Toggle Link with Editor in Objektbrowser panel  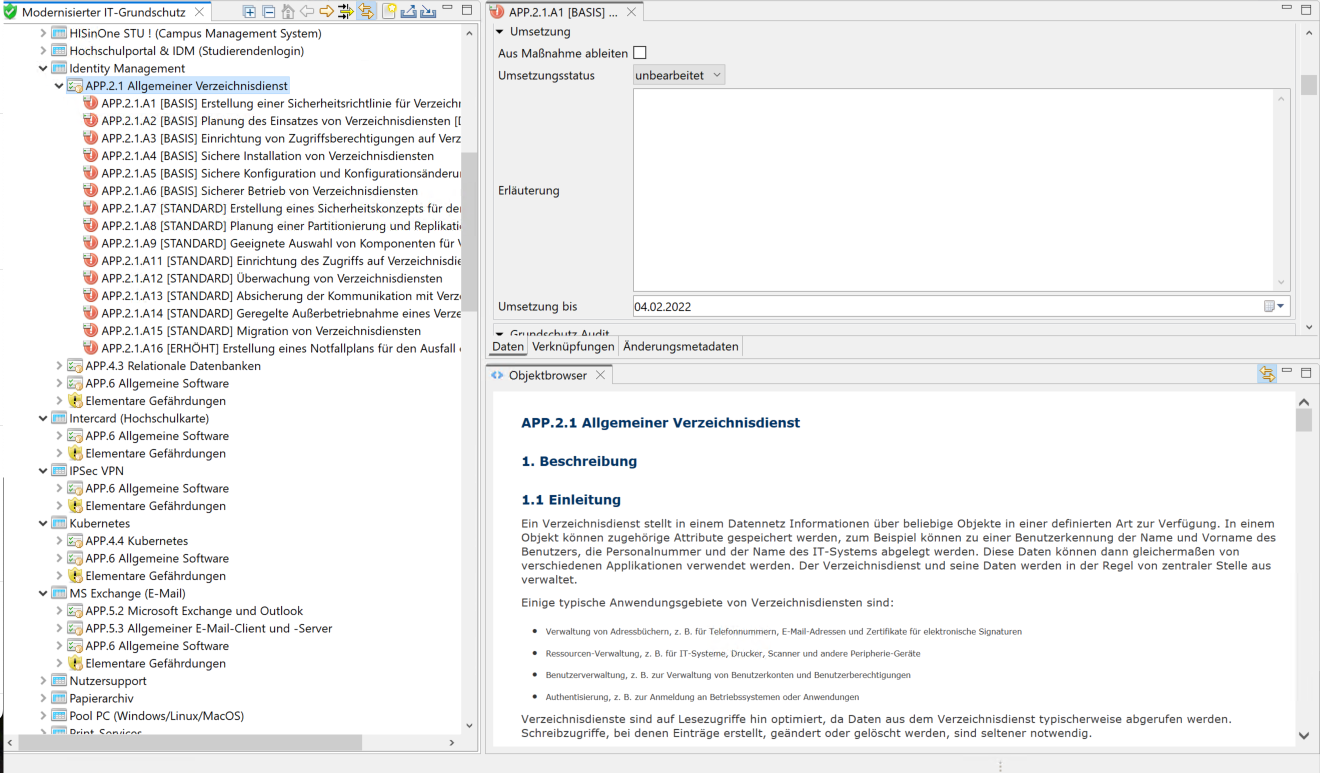(1267, 374)
